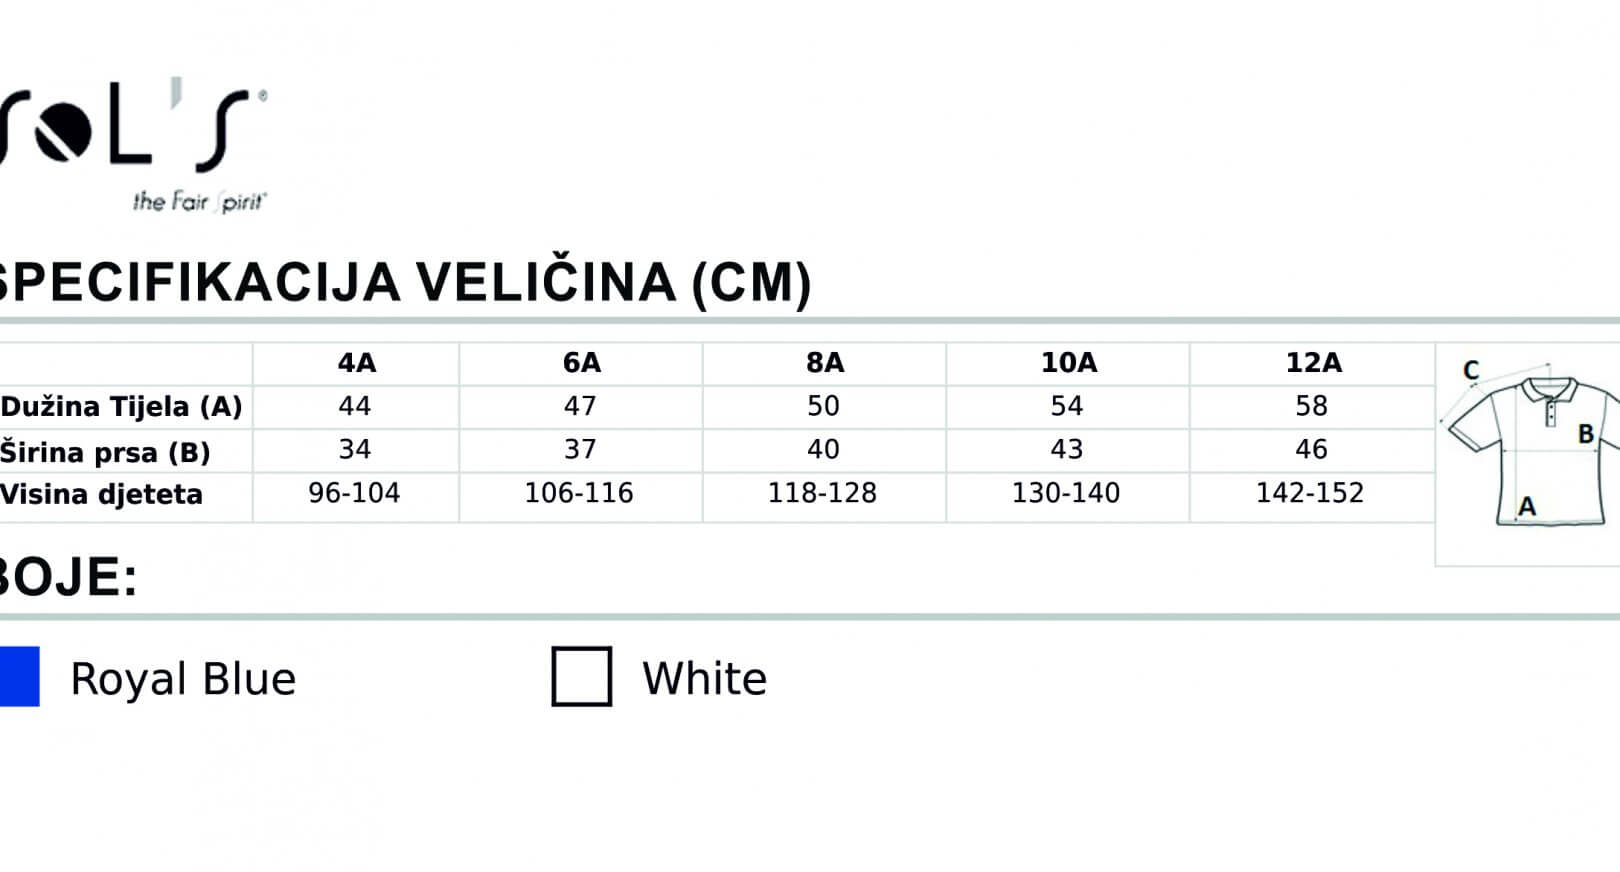Click the 96-104 height cell
Screen dimensions: 1620x872
[x=354, y=493]
